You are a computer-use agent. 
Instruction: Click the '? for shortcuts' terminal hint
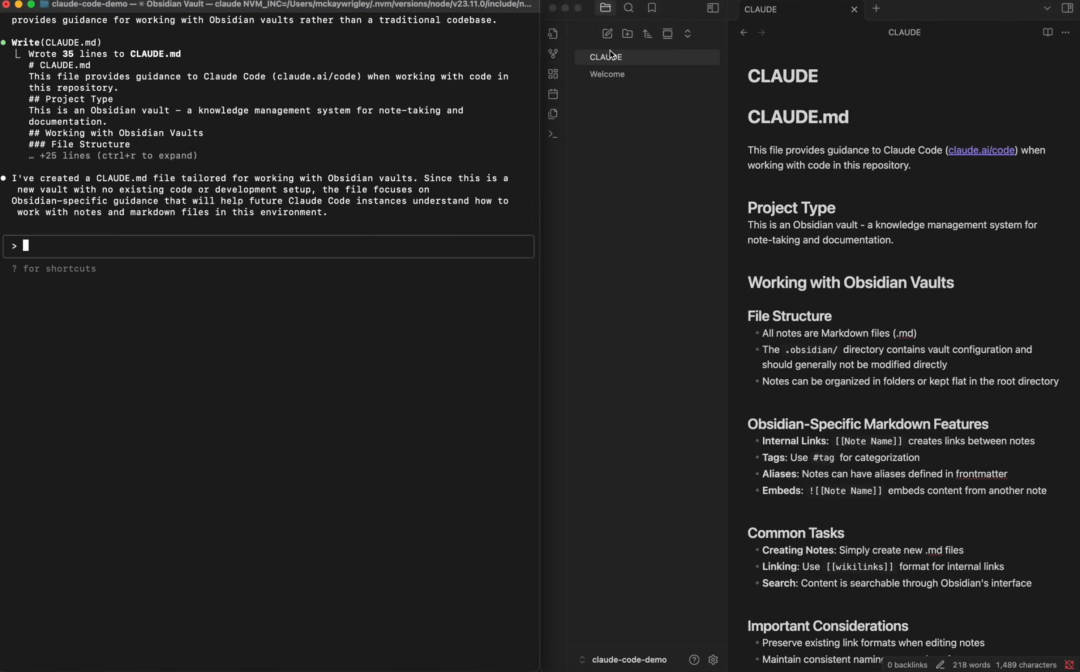[x=54, y=269]
